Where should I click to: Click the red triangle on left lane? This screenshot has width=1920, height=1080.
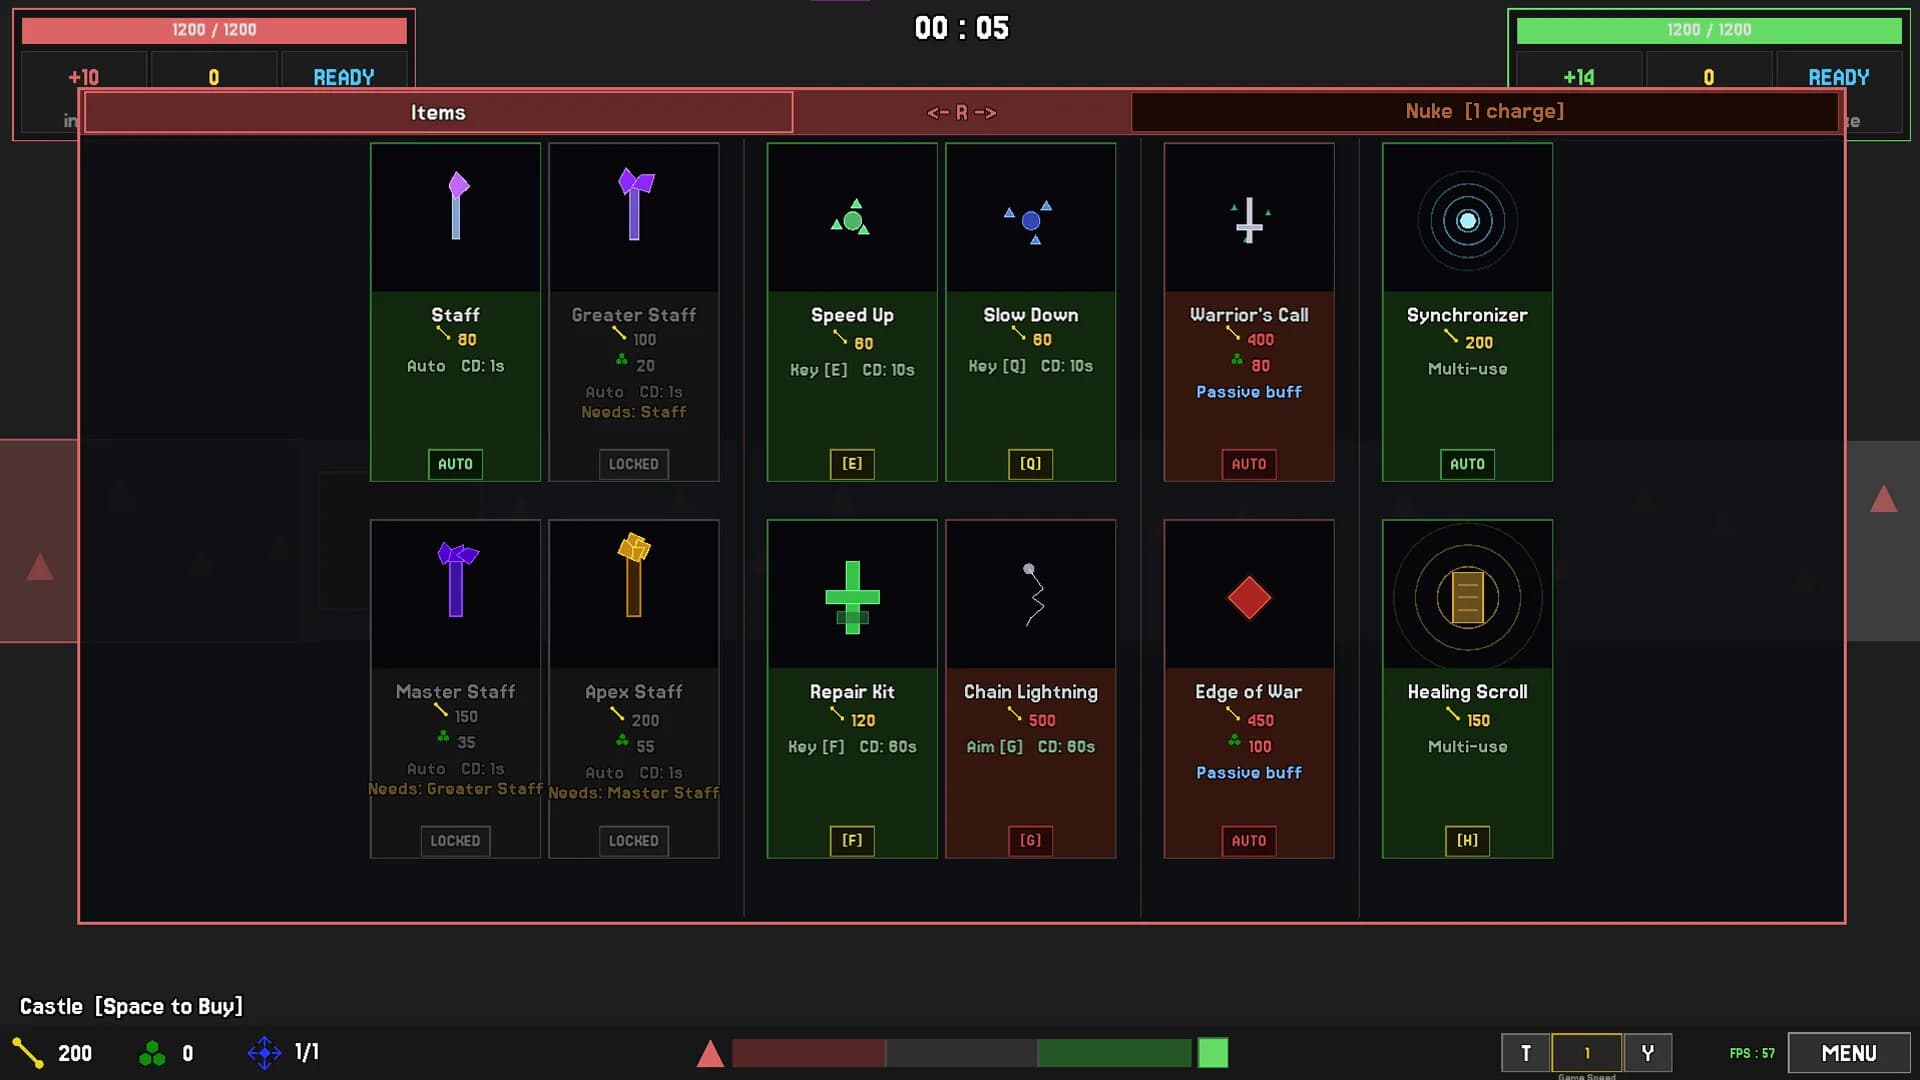40,567
